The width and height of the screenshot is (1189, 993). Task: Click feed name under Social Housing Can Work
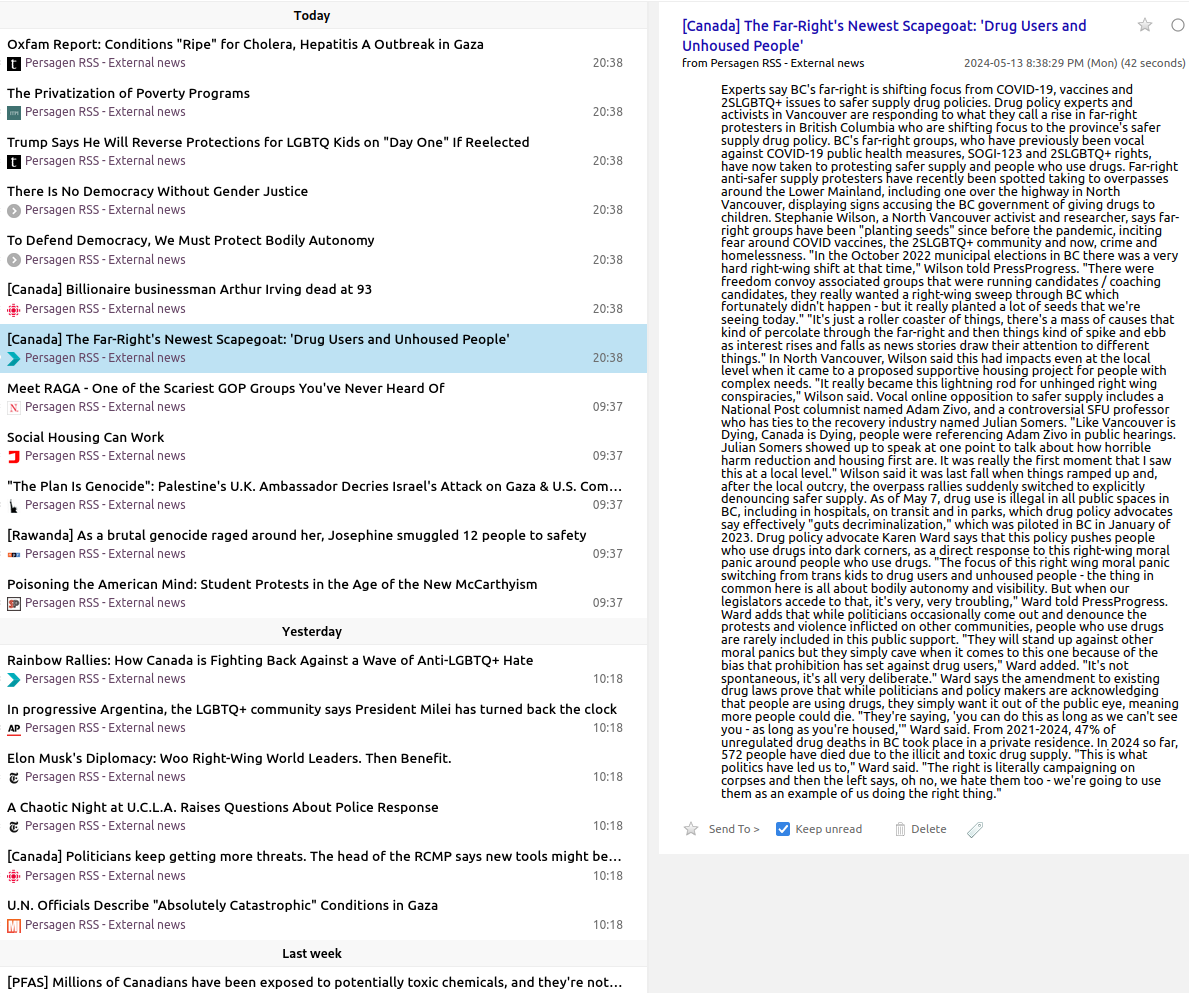[105, 456]
